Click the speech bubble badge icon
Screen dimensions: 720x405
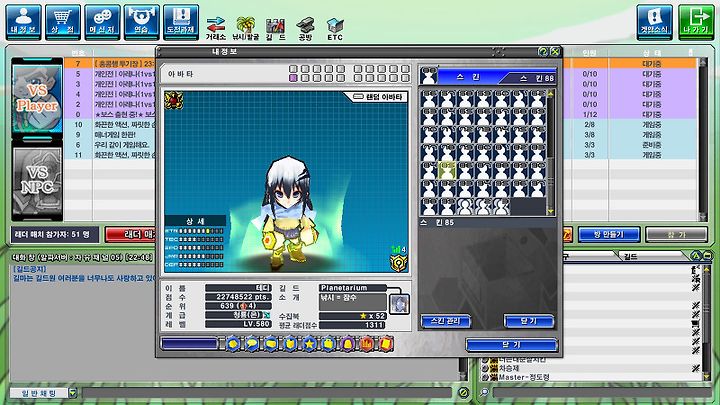tap(252, 343)
